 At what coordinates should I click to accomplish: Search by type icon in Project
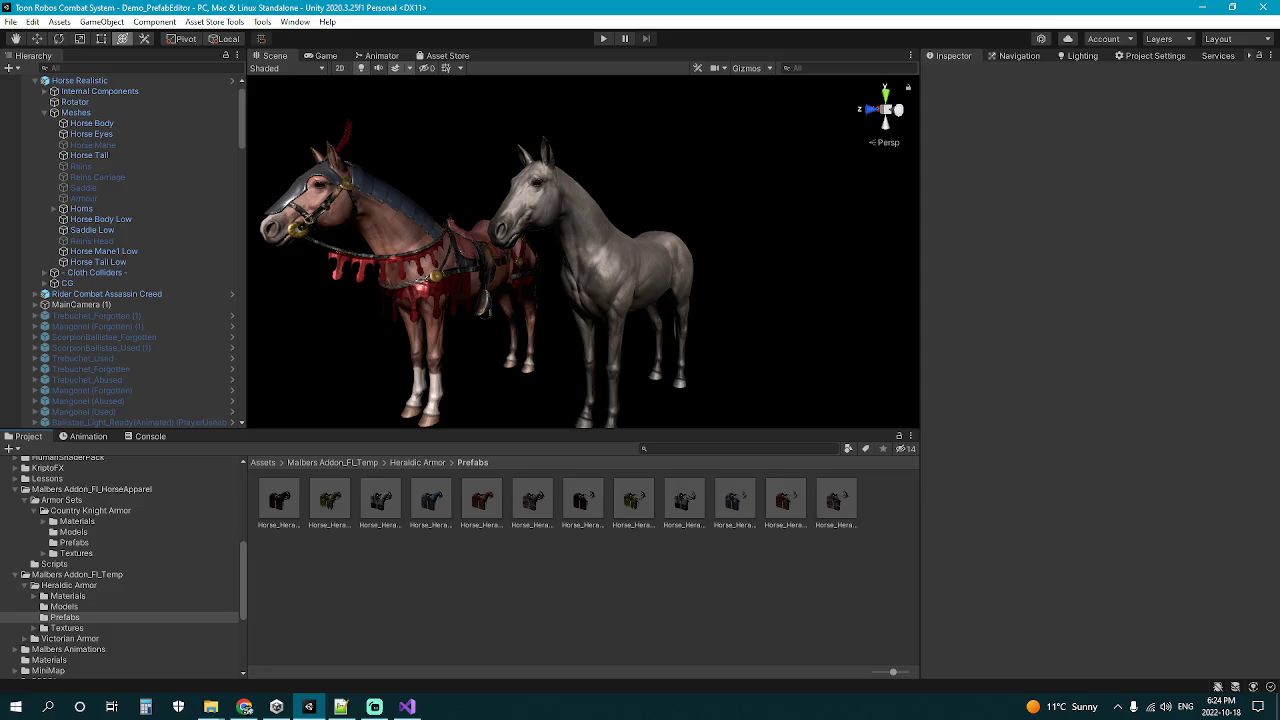(x=848, y=449)
